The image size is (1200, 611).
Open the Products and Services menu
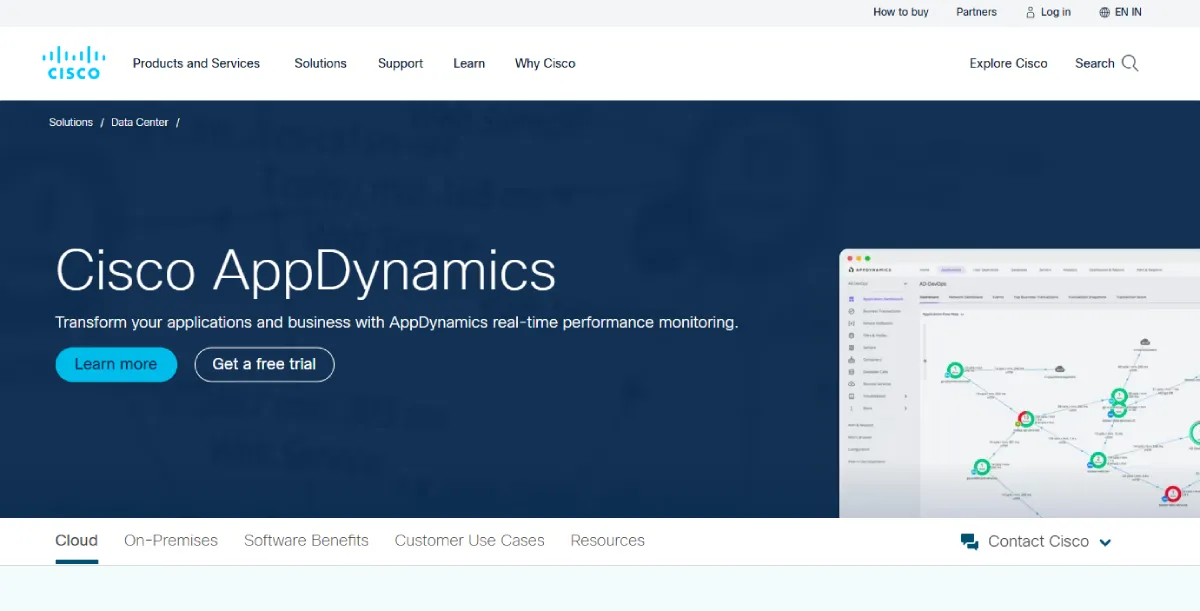tap(196, 63)
